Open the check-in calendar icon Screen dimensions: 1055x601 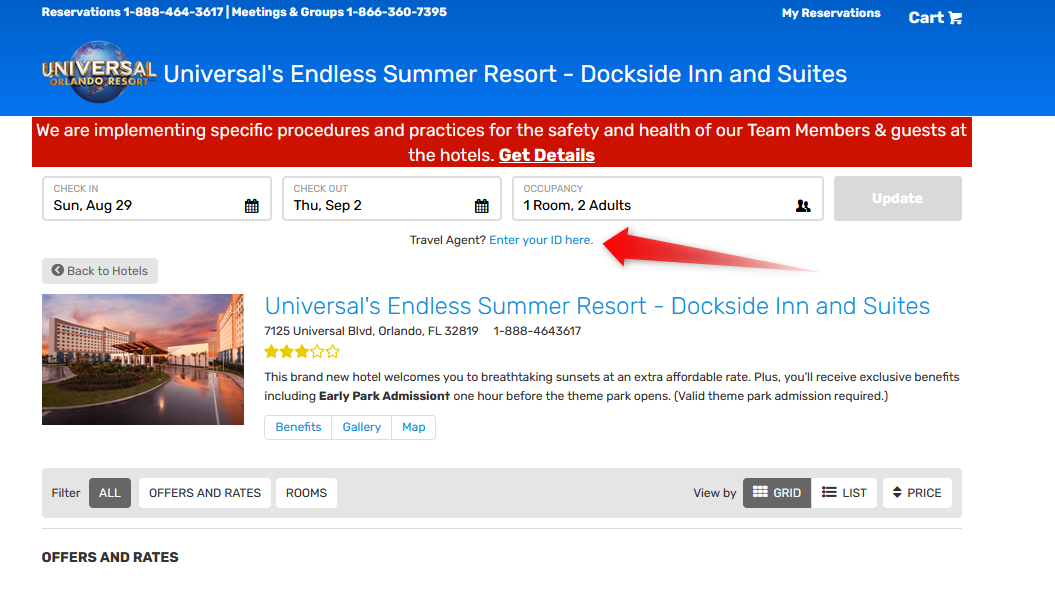pos(252,206)
